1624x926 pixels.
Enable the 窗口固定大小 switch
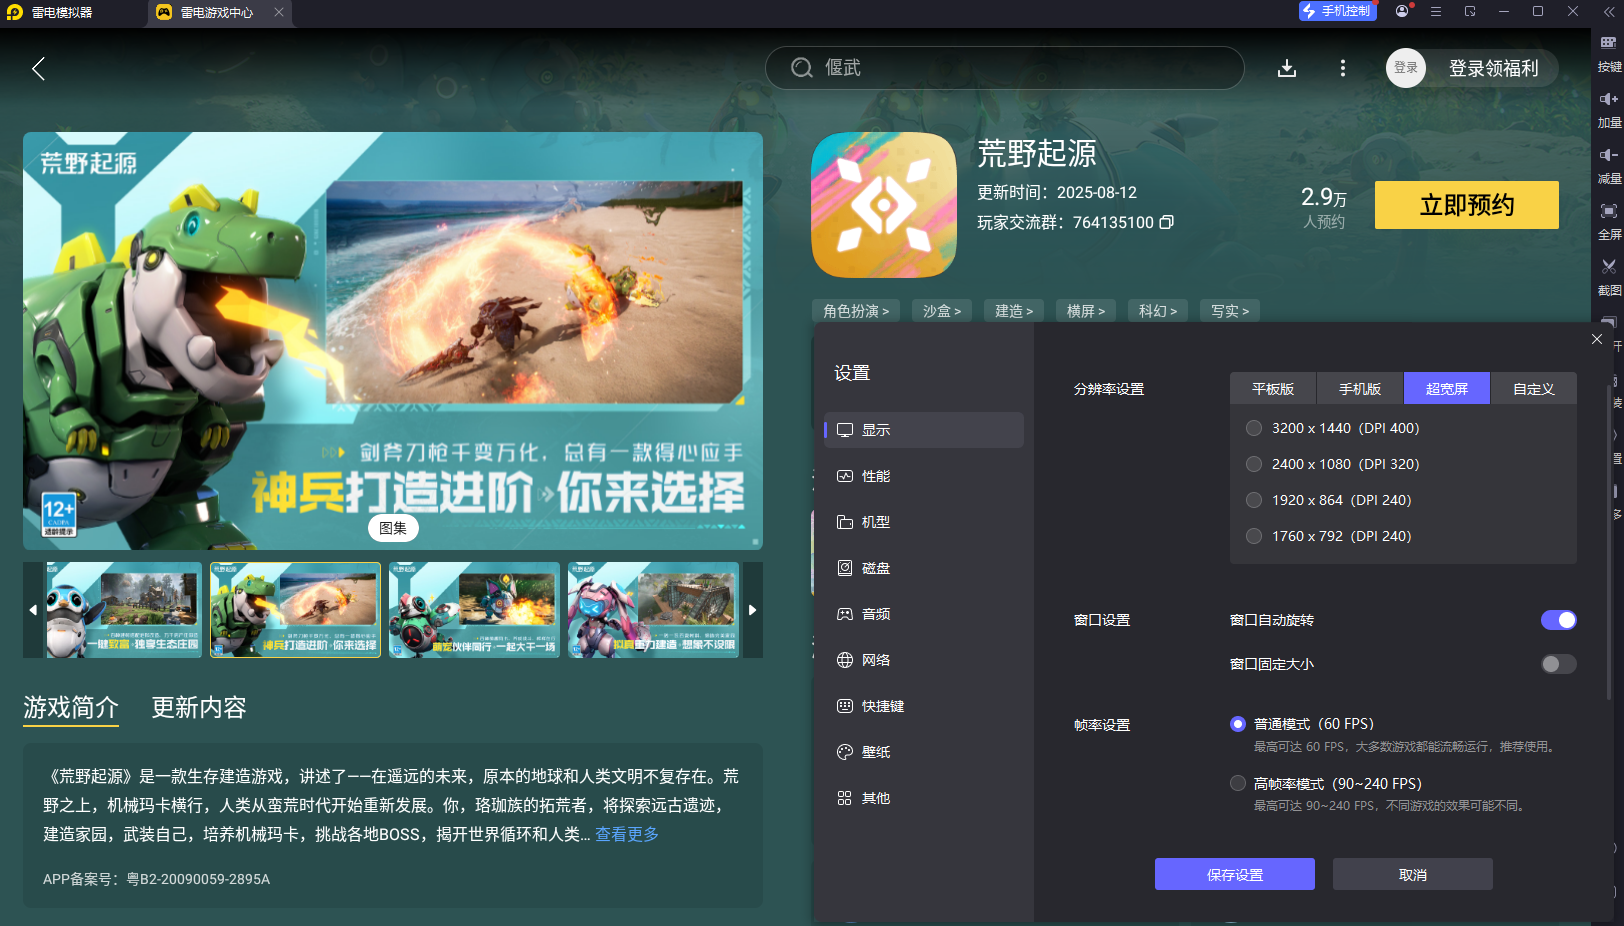tap(1558, 664)
